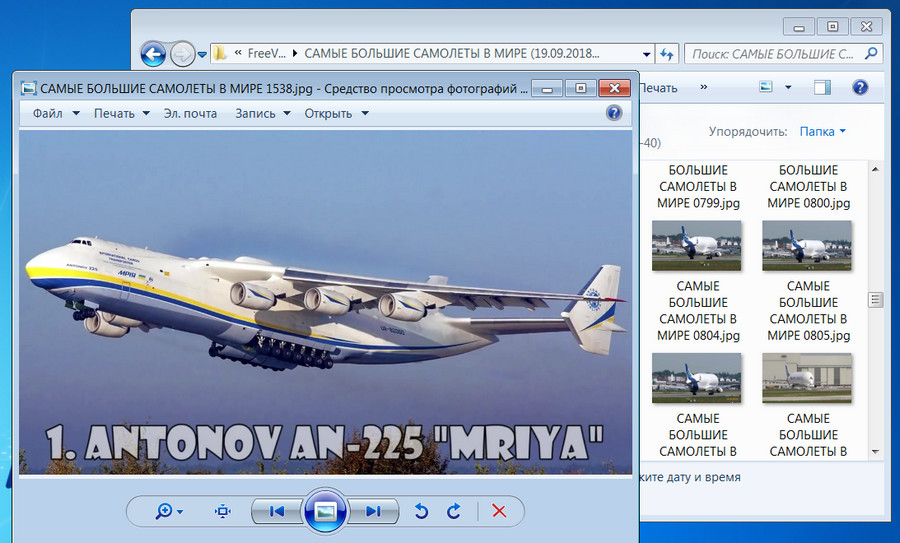Click the search magnifier icon
This screenshot has height=543, width=900.
871,53
